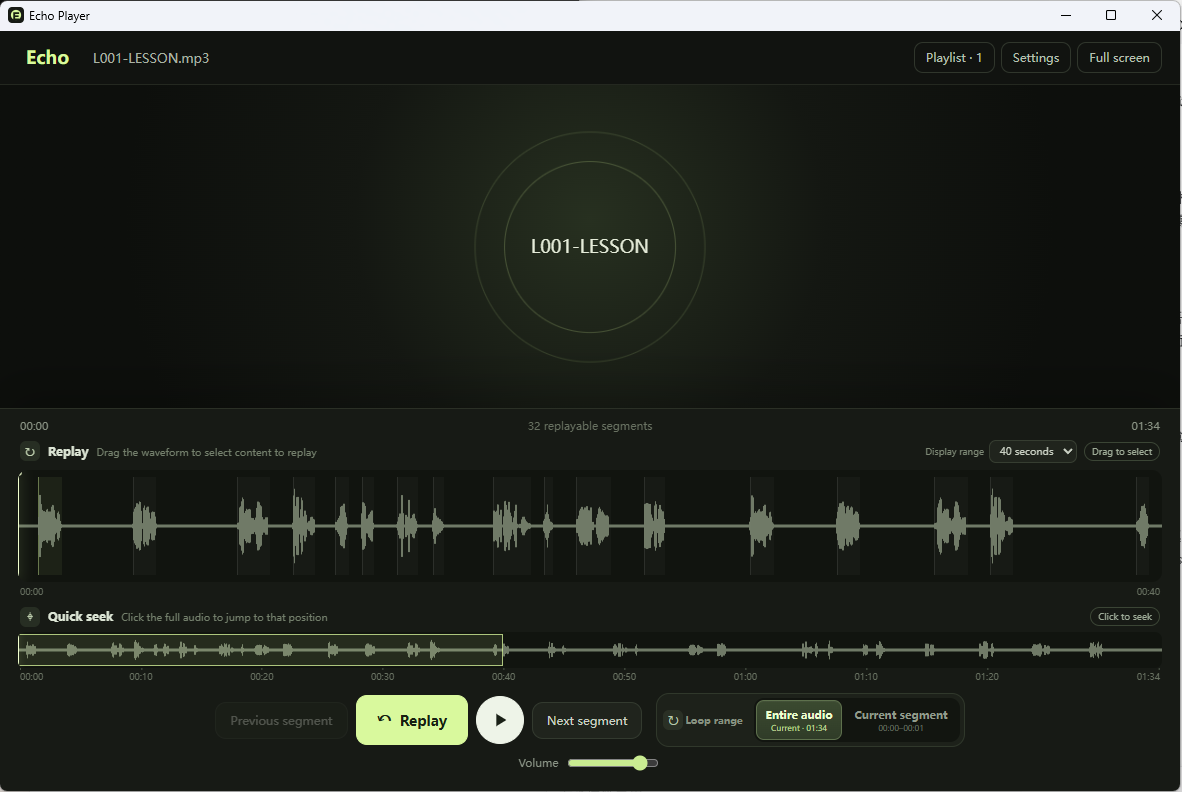Select Current segment loop range
The height and width of the screenshot is (792, 1182).
tap(901, 720)
